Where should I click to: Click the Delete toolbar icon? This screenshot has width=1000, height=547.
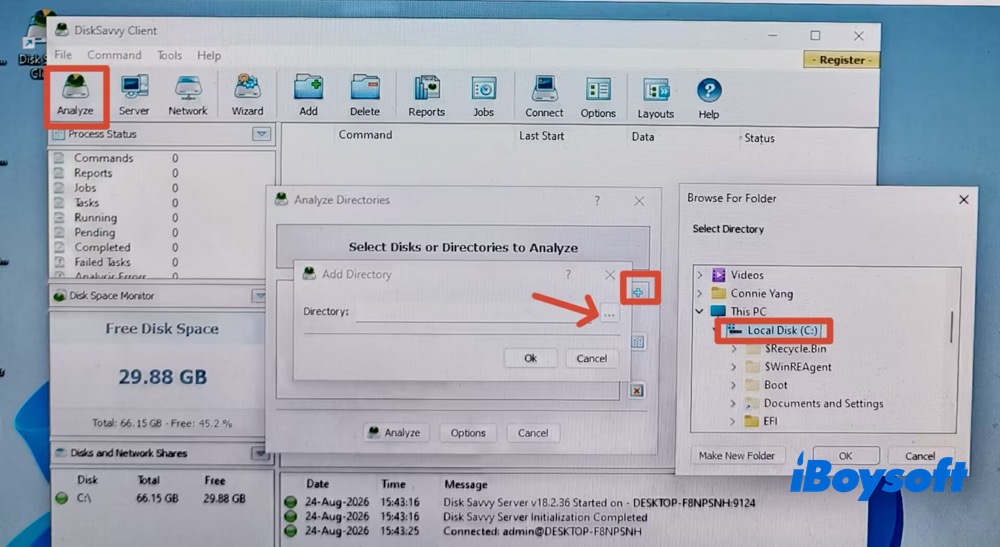[365, 95]
